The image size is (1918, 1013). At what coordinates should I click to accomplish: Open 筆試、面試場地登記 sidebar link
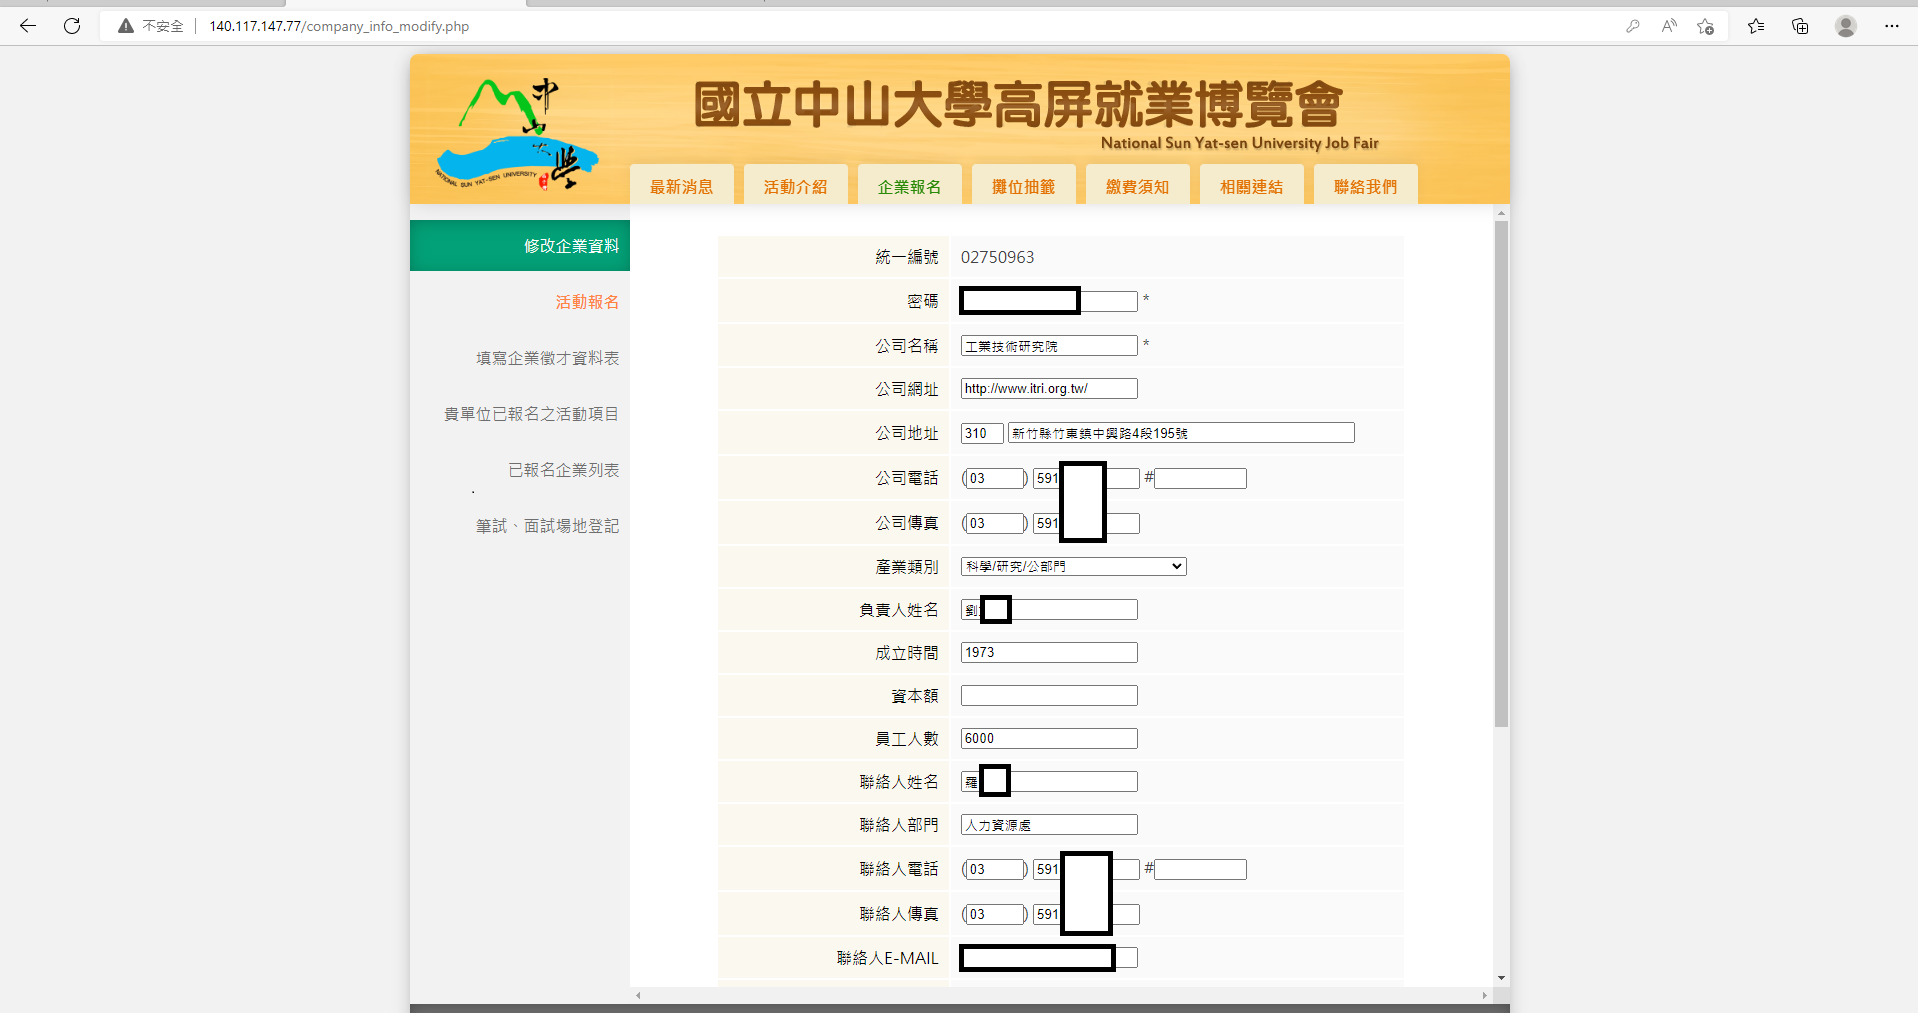click(x=547, y=526)
